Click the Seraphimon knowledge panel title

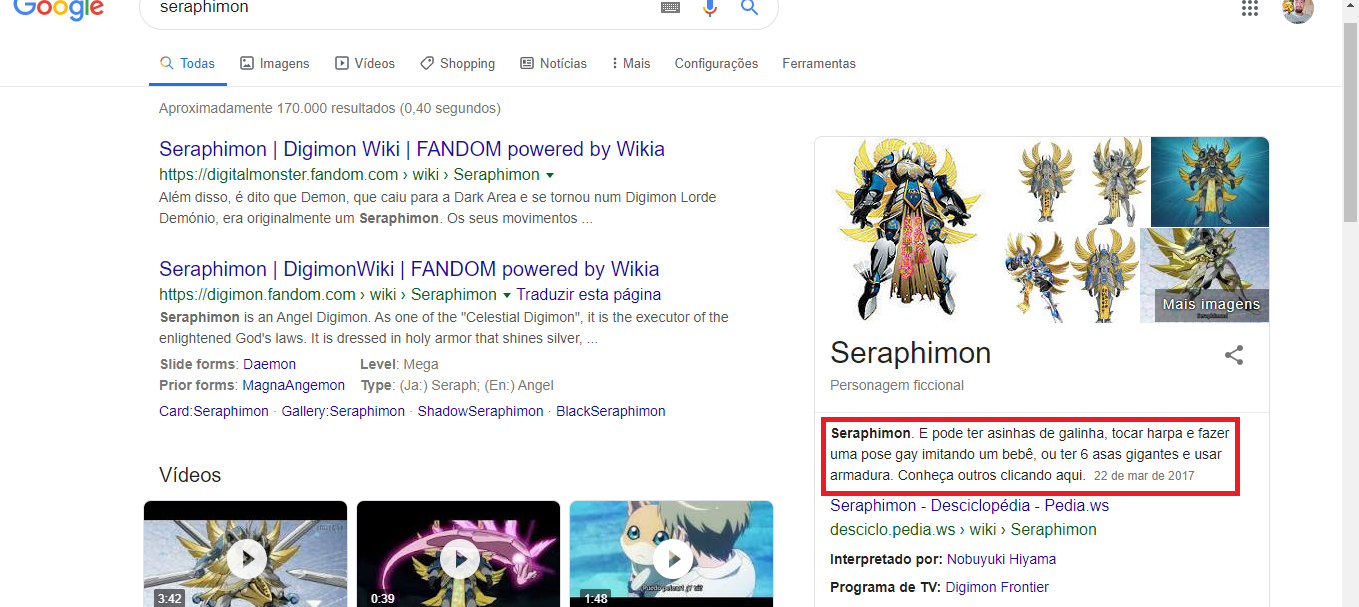(x=910, y=353)
